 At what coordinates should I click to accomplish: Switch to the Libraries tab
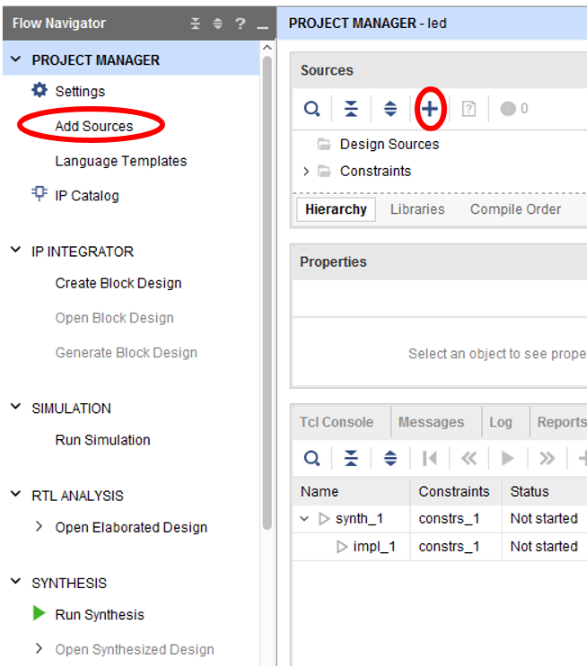coord(417,209)
